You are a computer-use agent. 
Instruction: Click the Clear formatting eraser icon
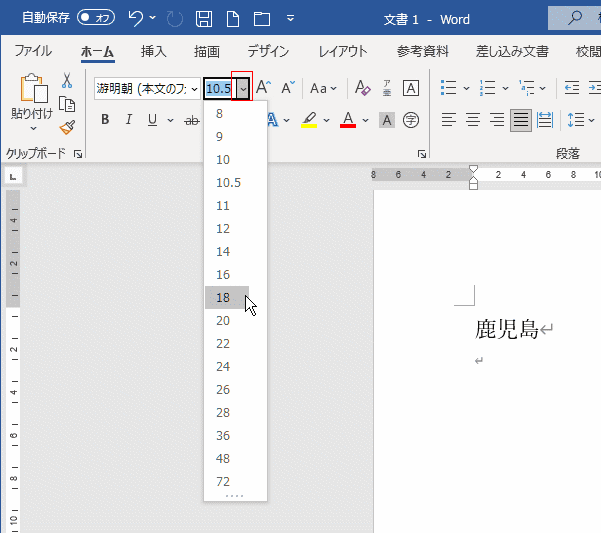click(x=363, y=88)
